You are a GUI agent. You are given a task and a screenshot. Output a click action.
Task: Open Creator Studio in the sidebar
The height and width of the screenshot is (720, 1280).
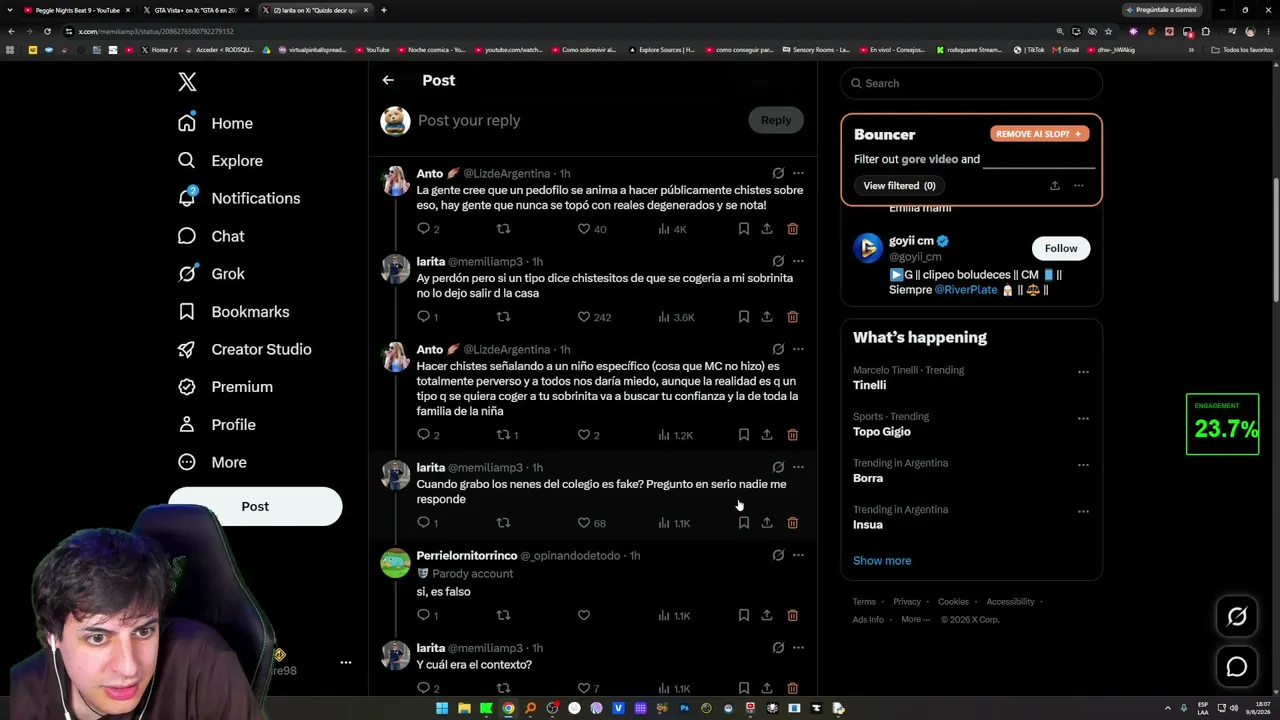pyautogui.click(x=244, y=349)
